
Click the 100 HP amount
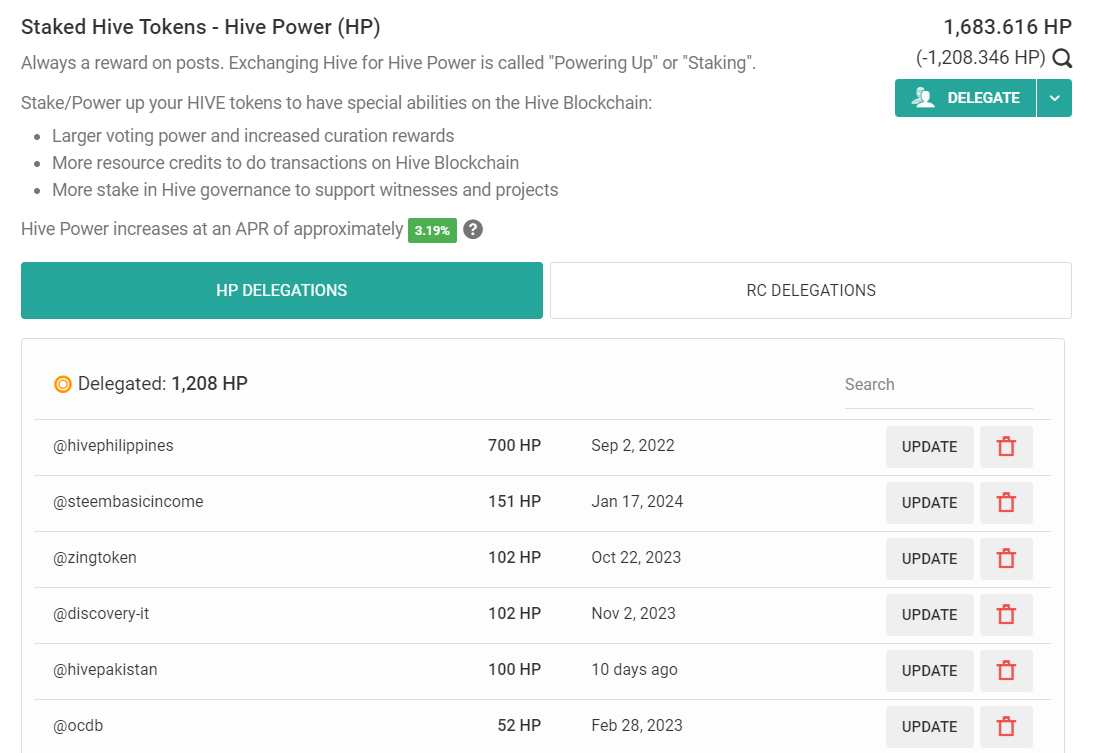click(x=515, y=670)
